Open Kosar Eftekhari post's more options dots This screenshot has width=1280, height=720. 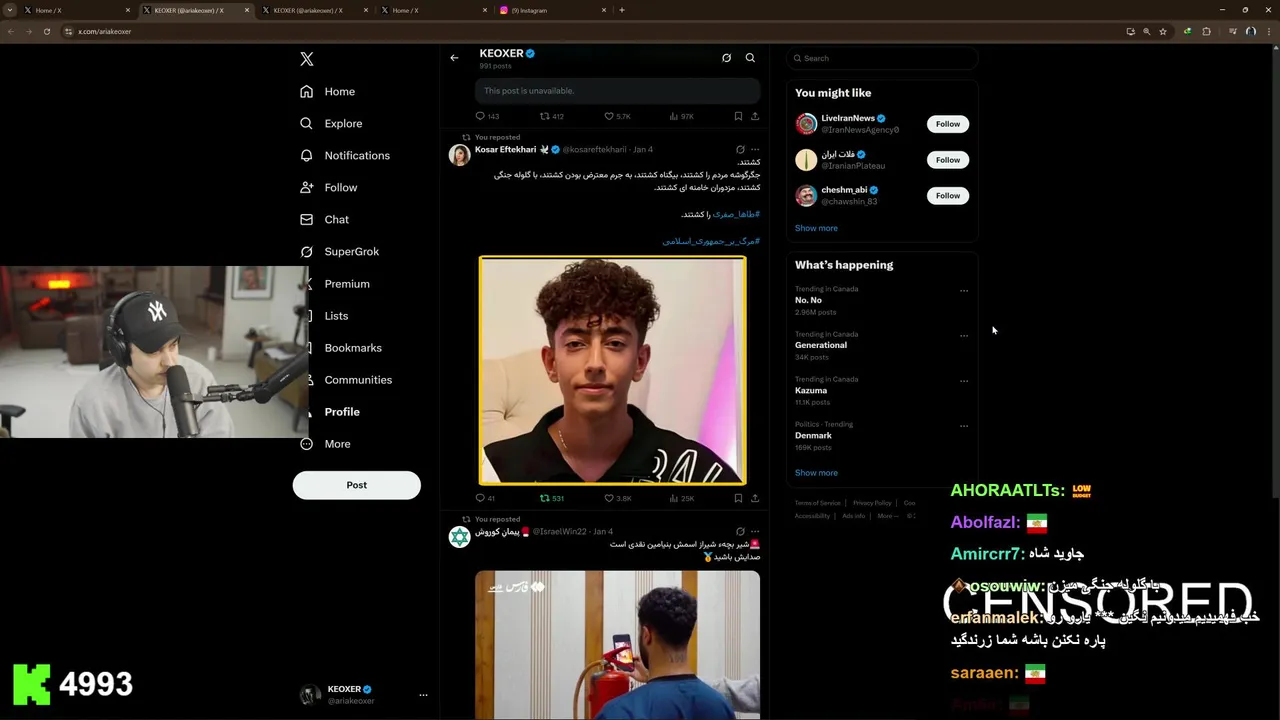[755, 150]
